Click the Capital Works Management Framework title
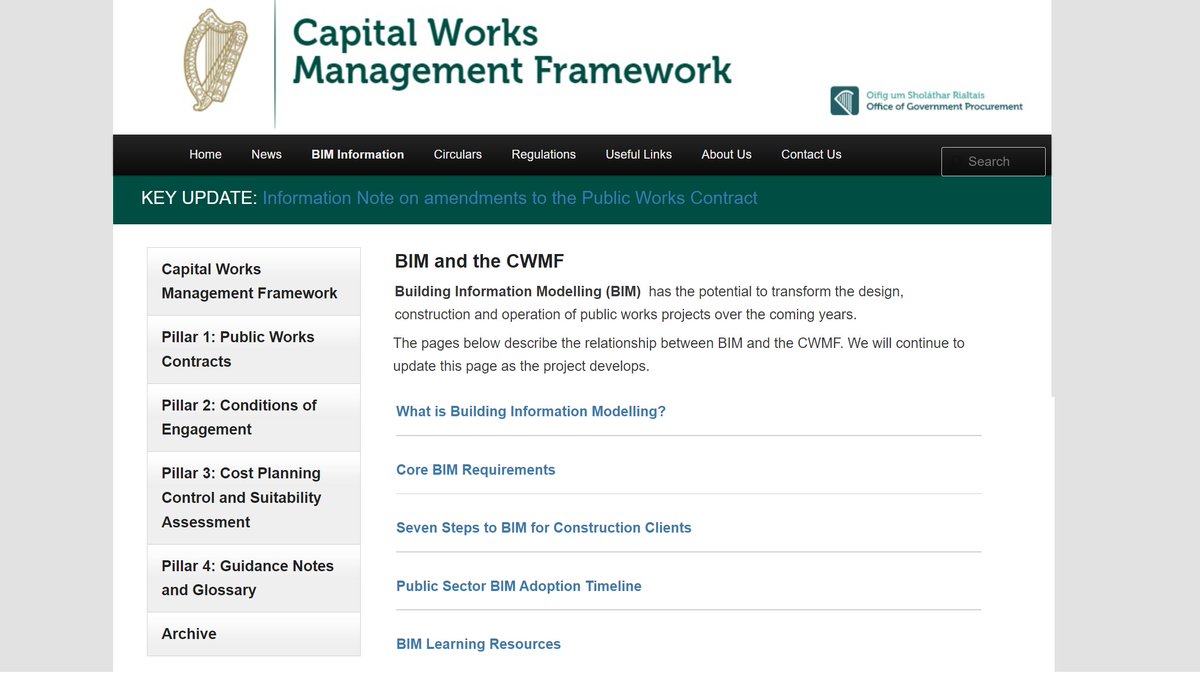Screen dimensions: 1200x675 [x=512, y=52]
